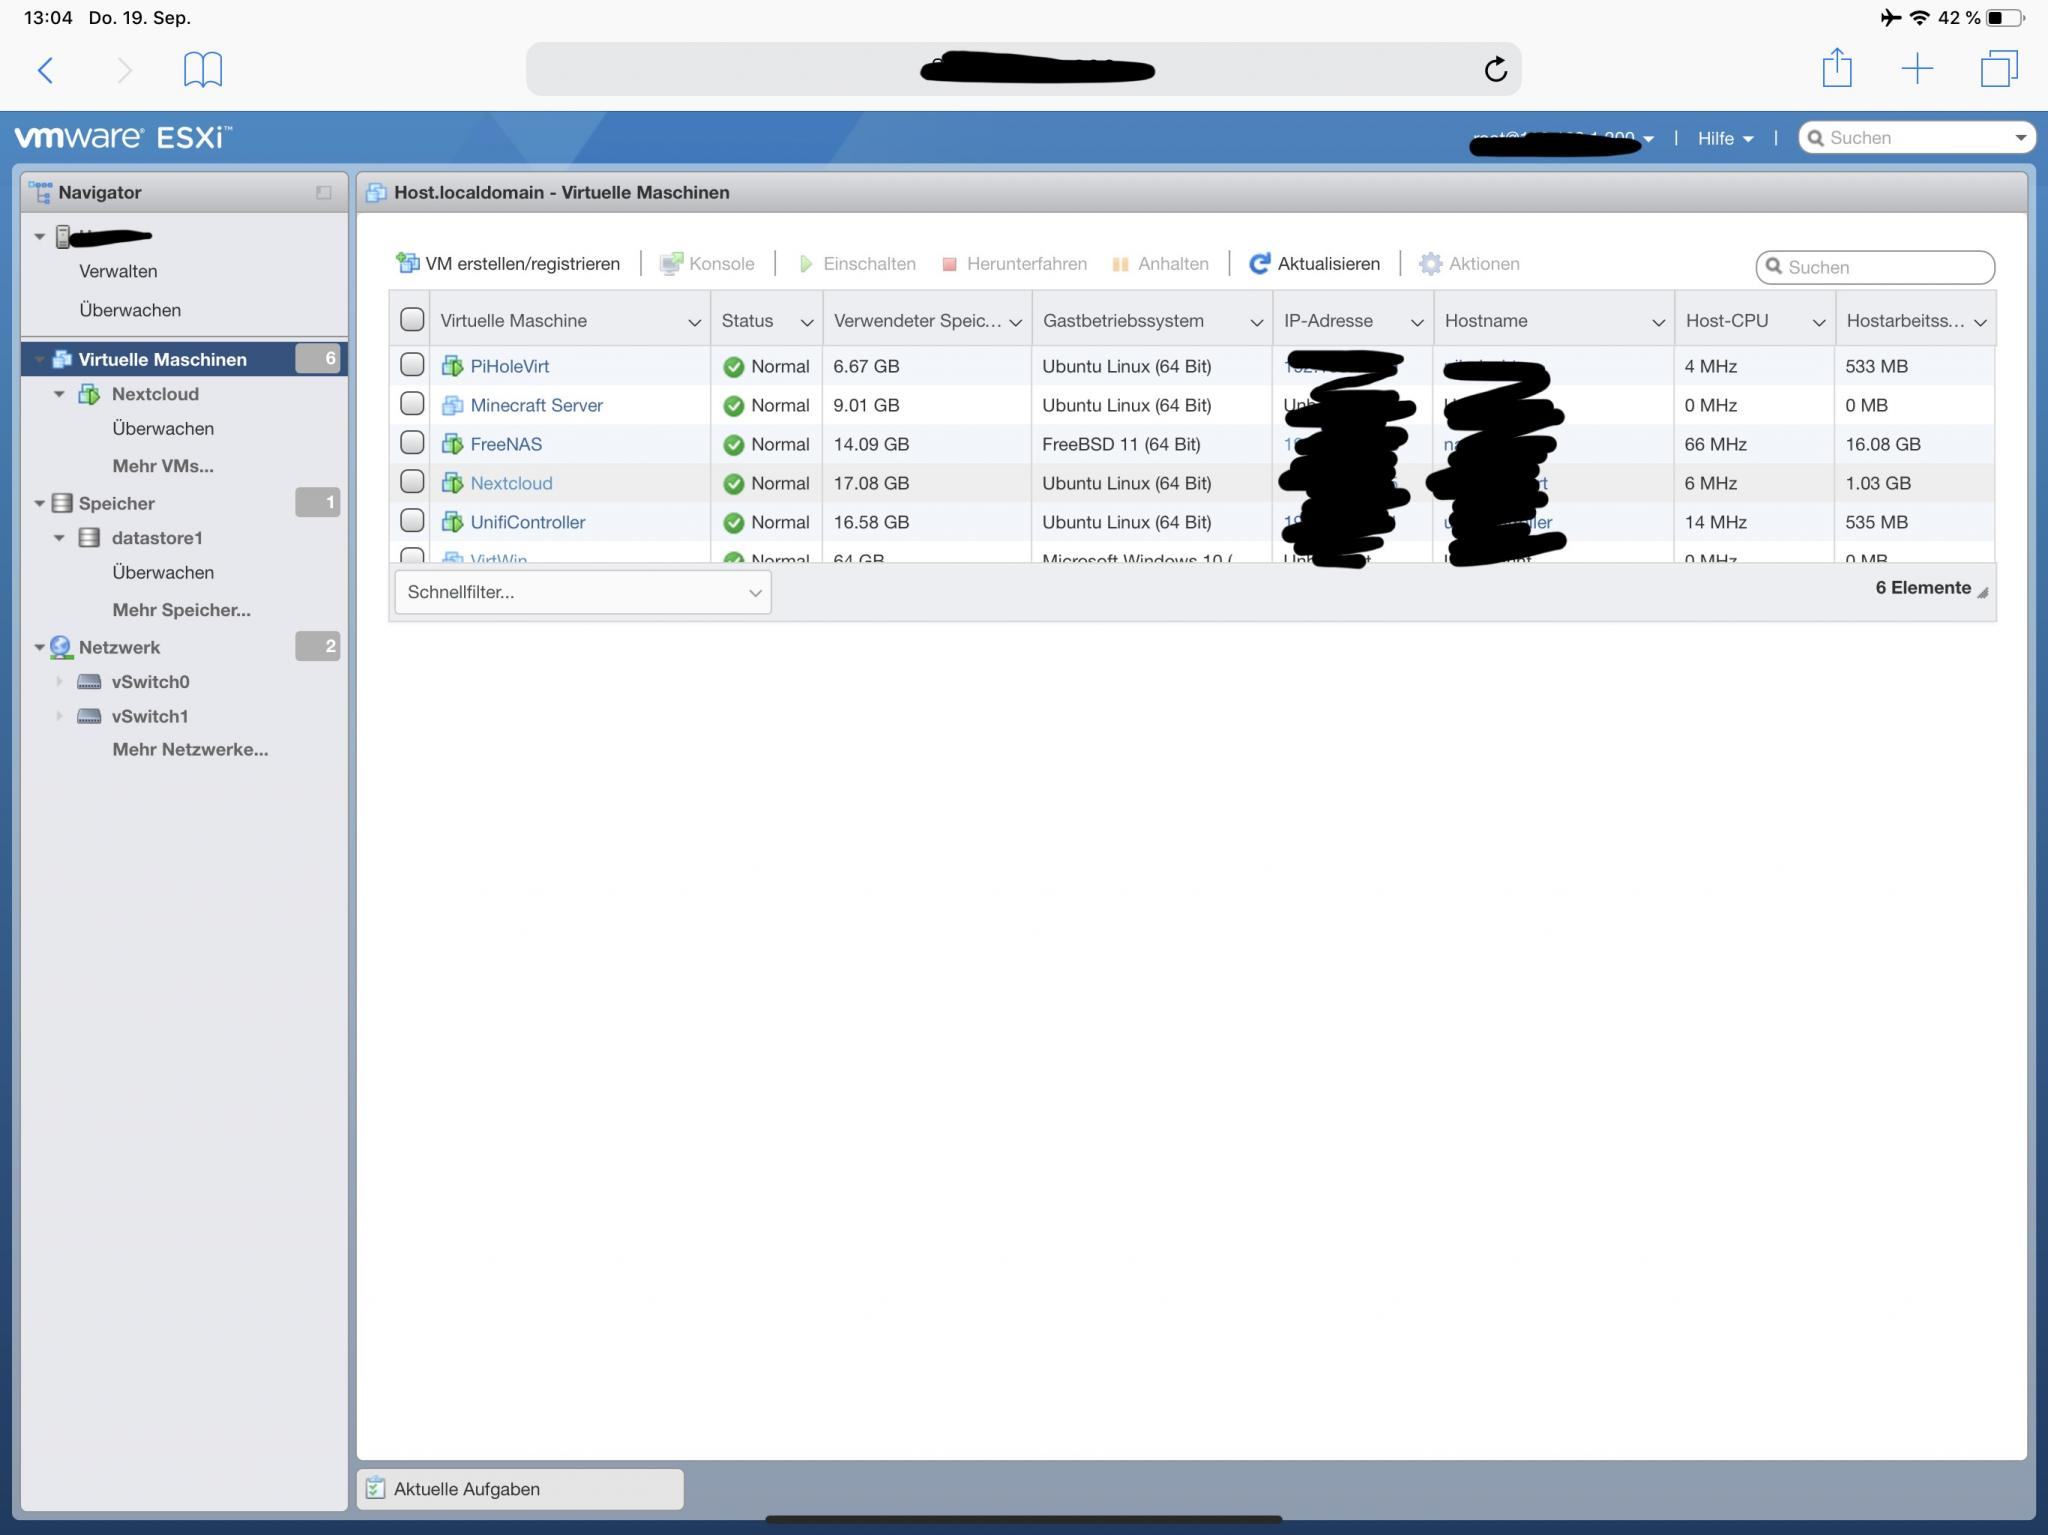Viewport: 2048px width, 1535px height.
Task: Open Aktuelle Aufgaben panel
Action: tap(520, 1489)
